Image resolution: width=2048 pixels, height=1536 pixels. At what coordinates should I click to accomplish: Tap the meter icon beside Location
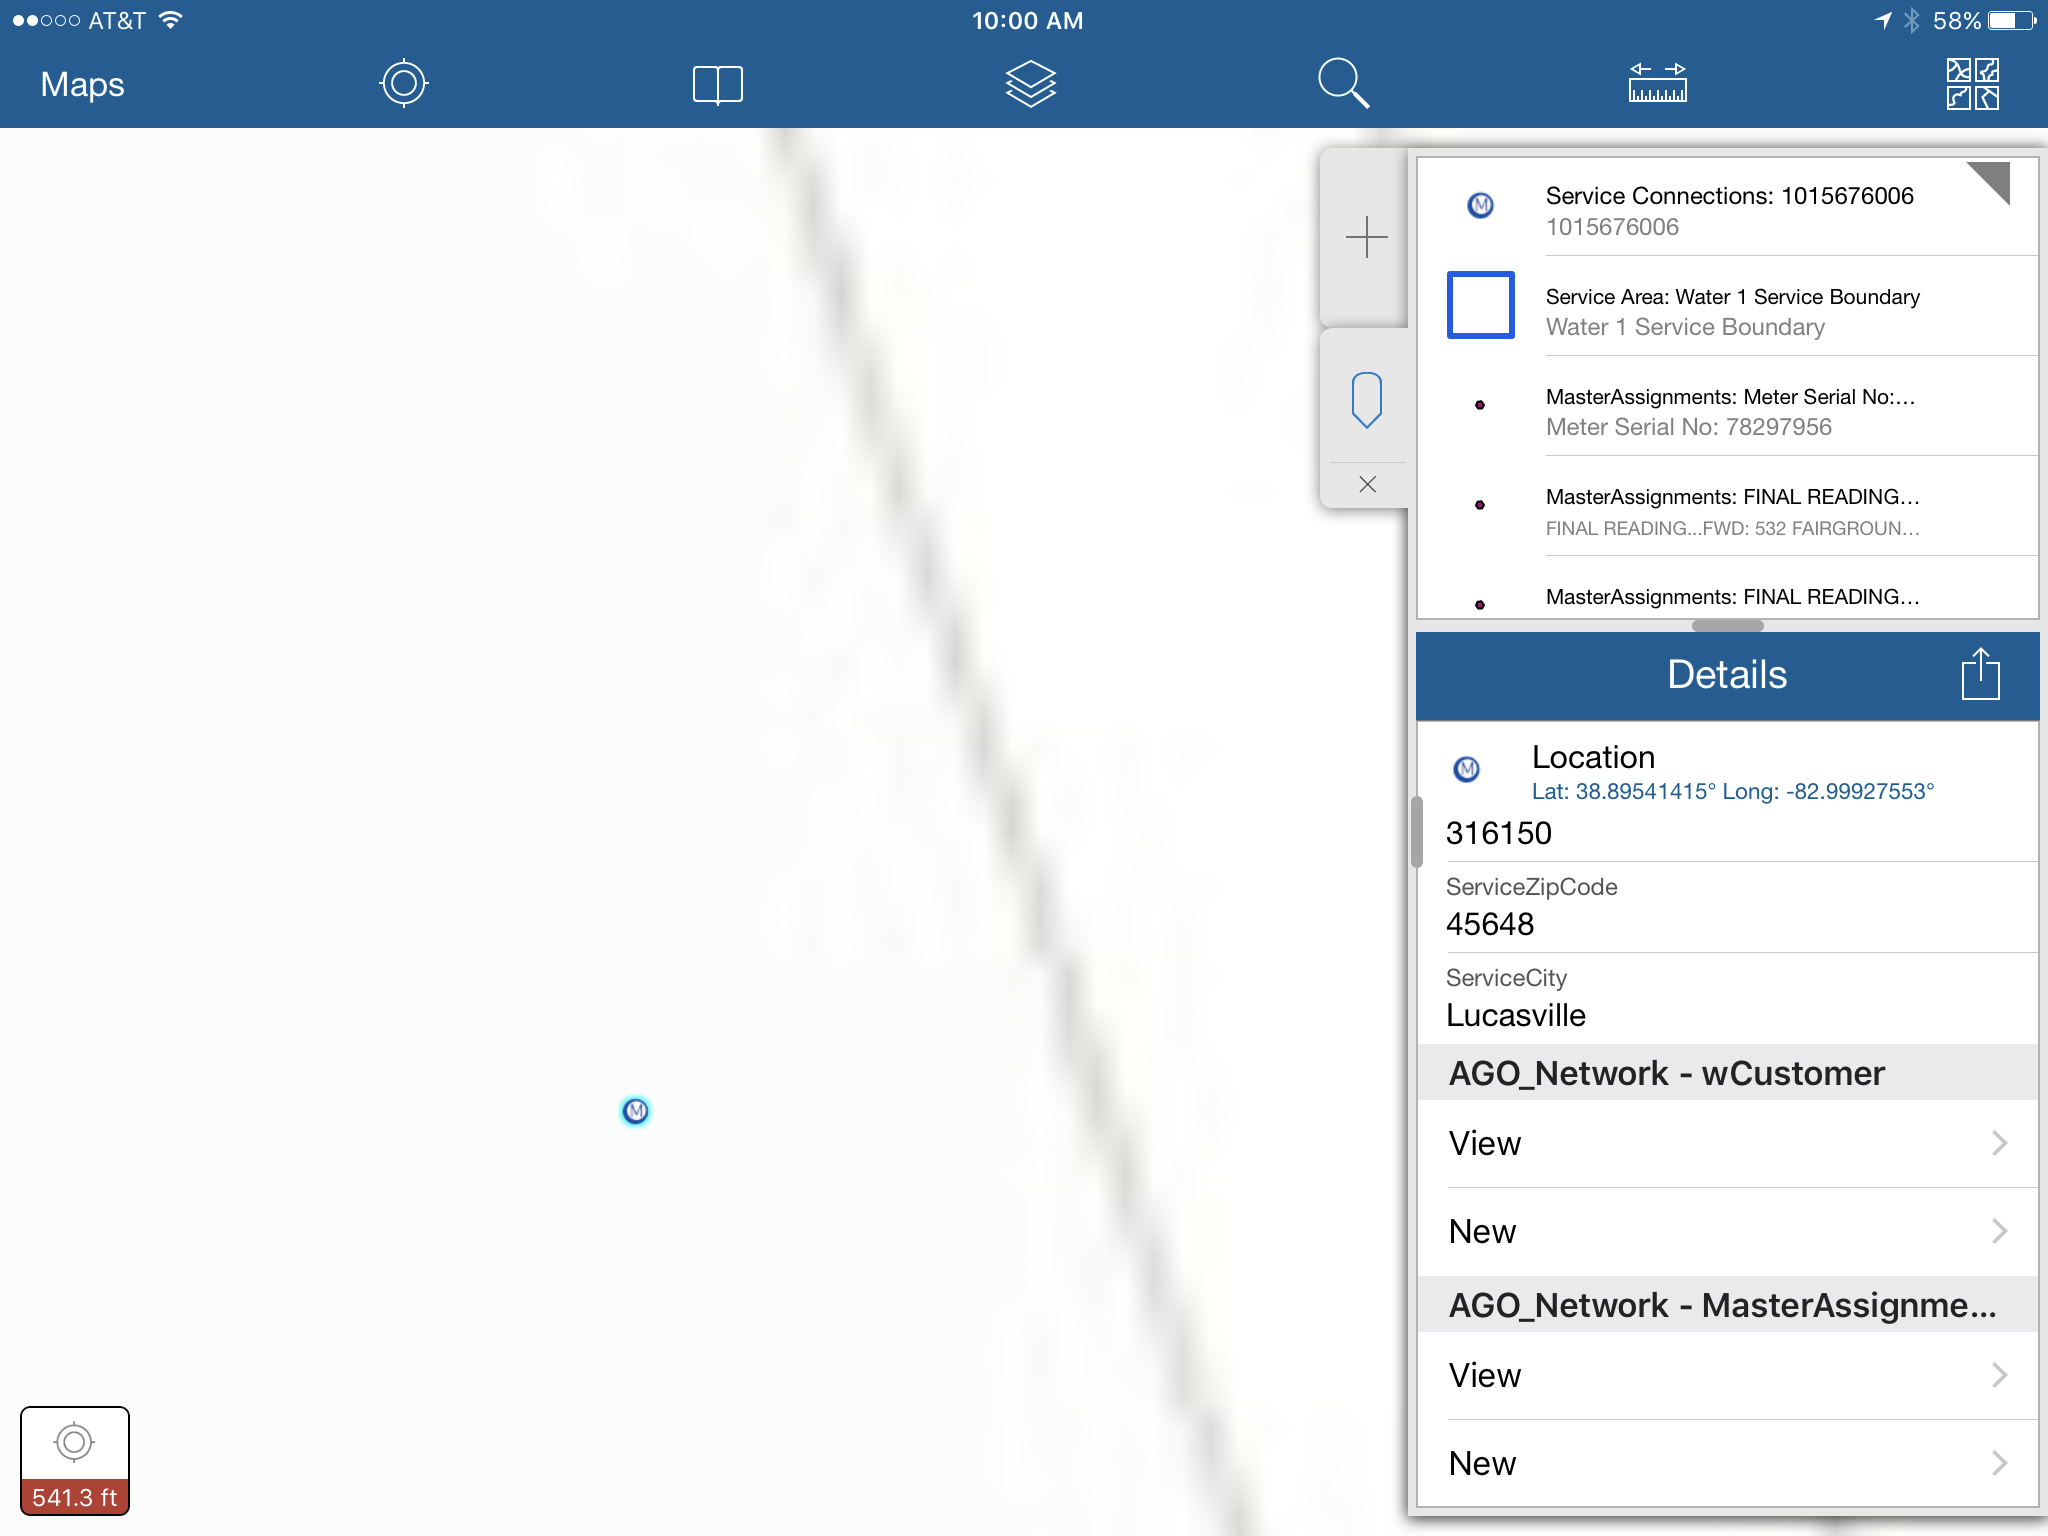(x=1466, y=769)
